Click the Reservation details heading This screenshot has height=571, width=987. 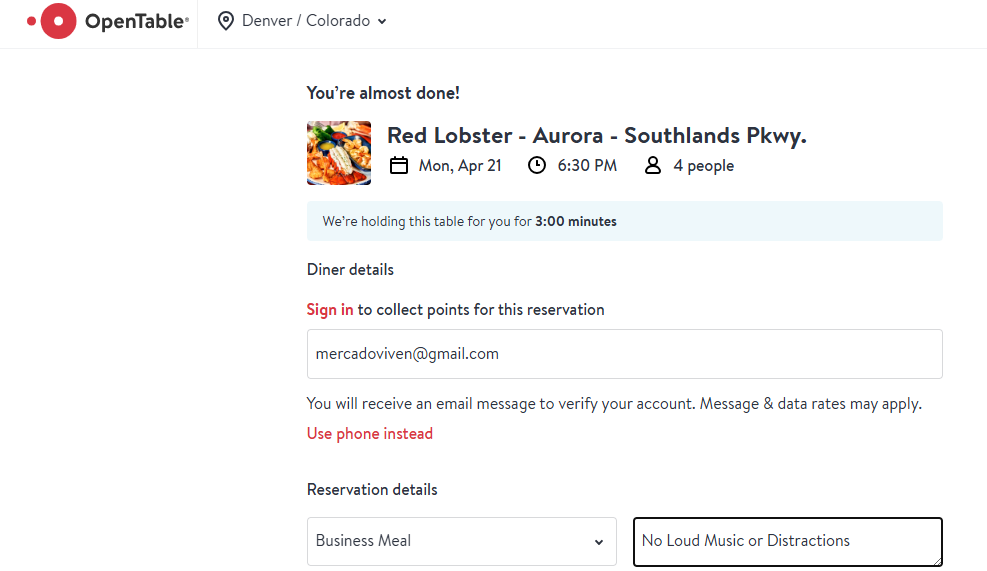click(372, 490)
